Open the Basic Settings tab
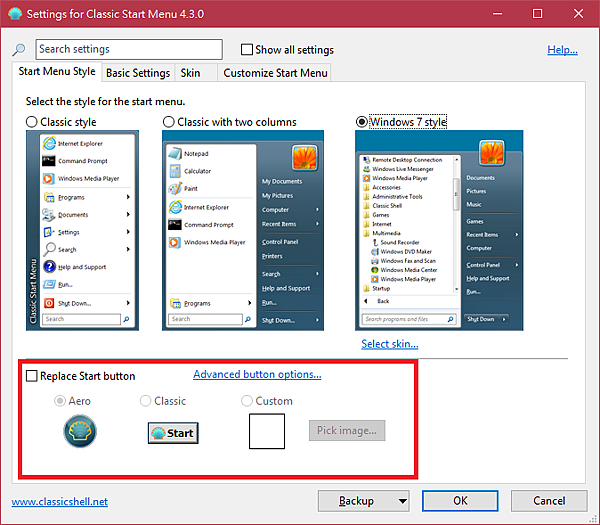The width and height of the screenshot is (600, 525). [138, 73]
